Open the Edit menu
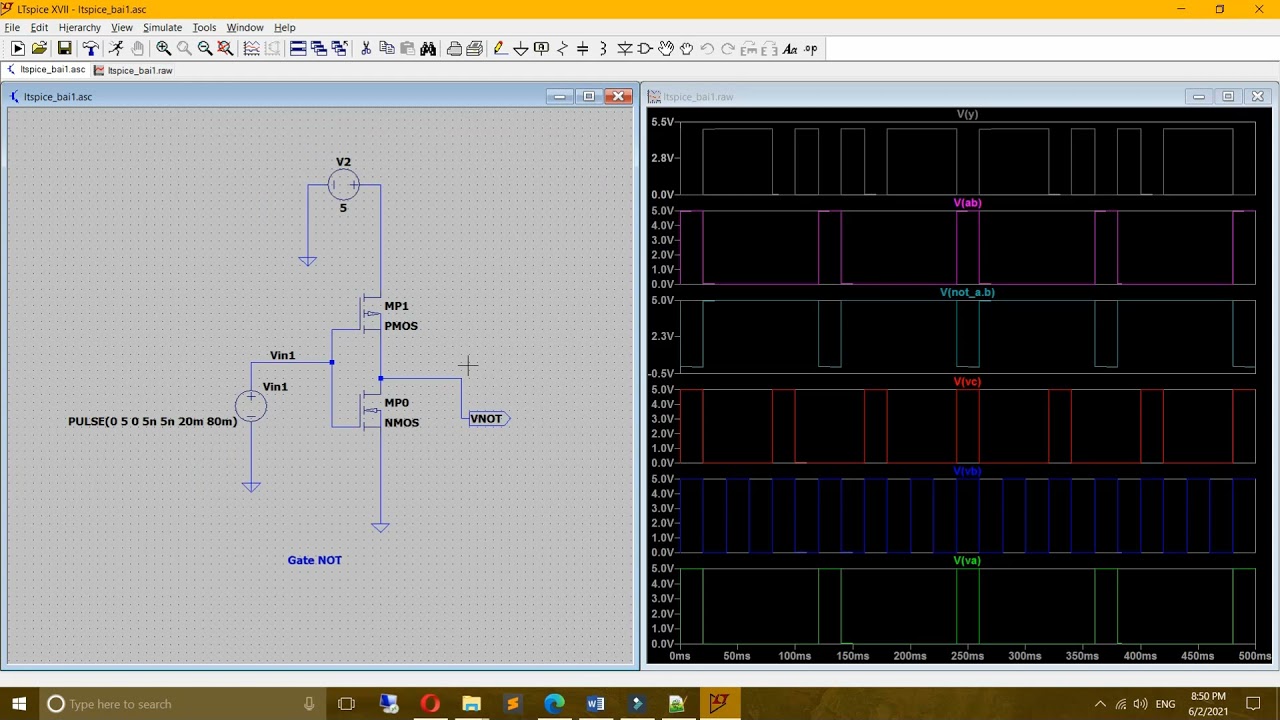Image resolution: width=1280 pixels, height=720 pixels. coord(39,28)
